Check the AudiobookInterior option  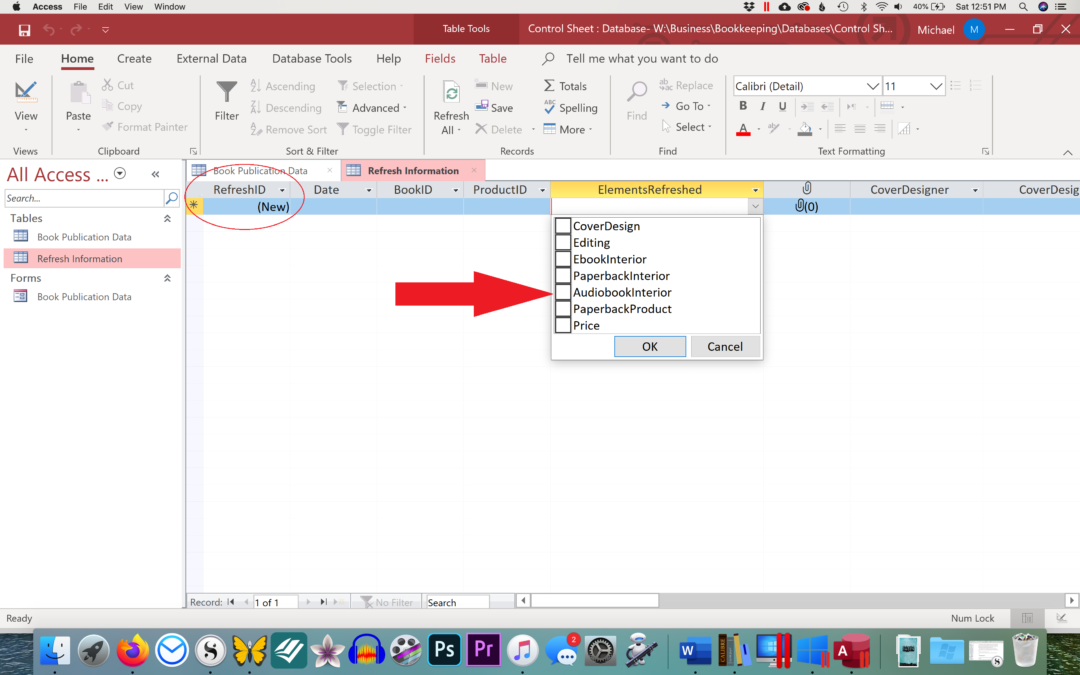click(x=563, y=292)
